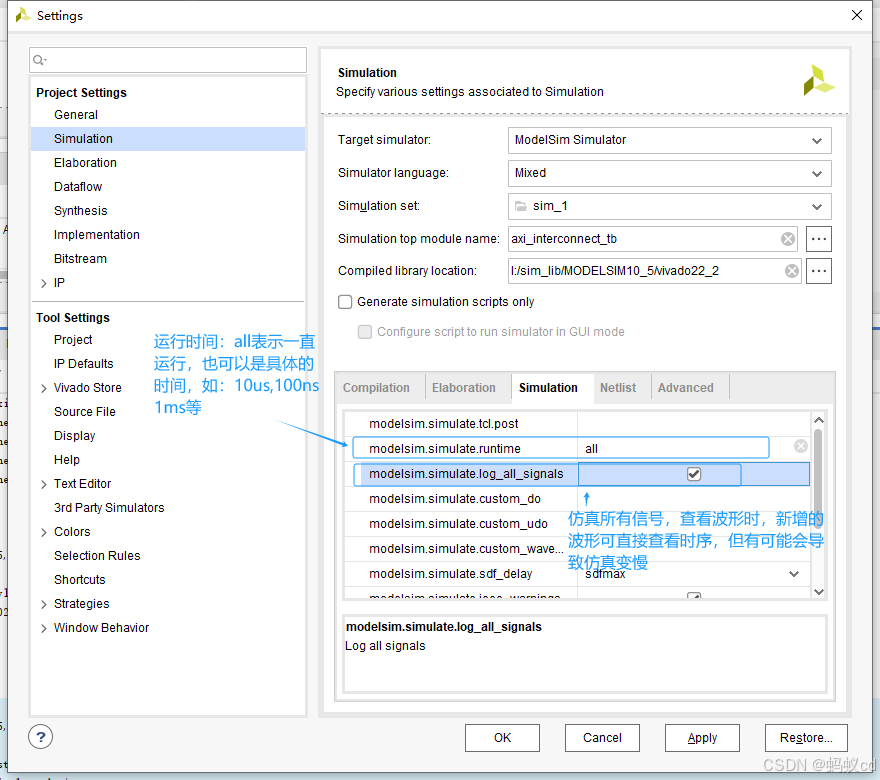Clear the Simulation top module name field
The width and height of the screenshot is (880, 780).
coord(788,239)
